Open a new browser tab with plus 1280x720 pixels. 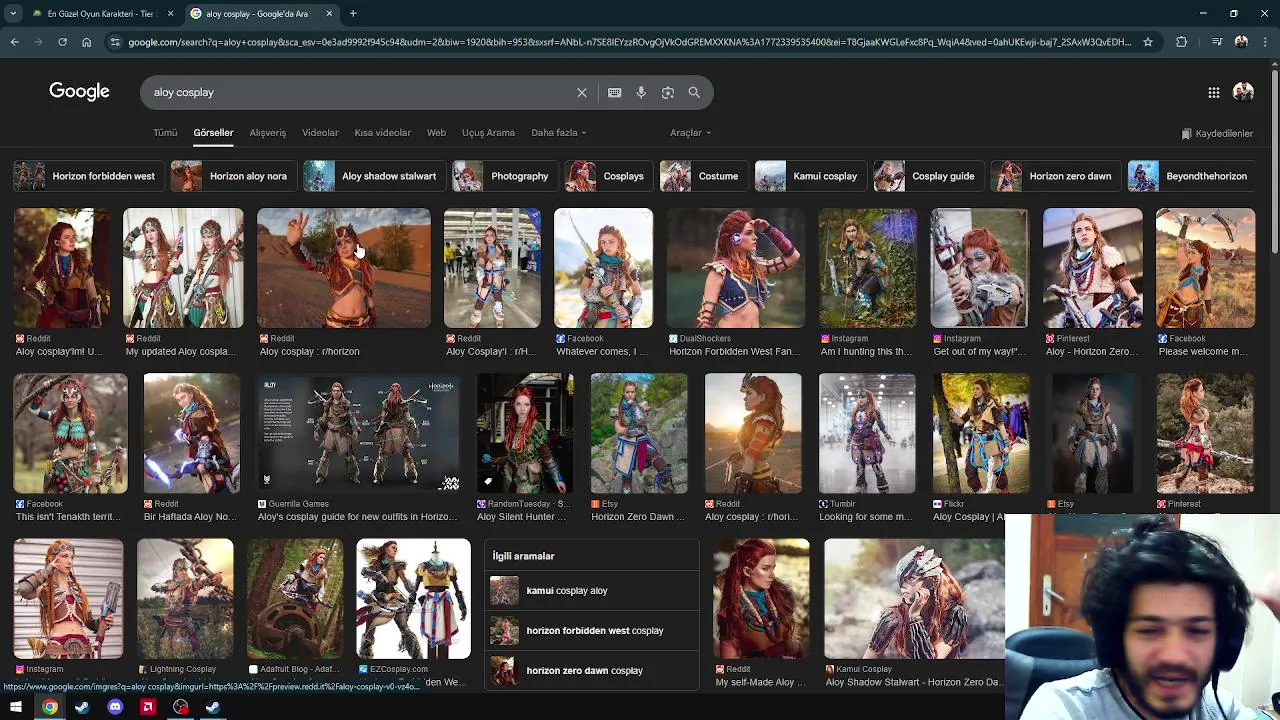353,13
